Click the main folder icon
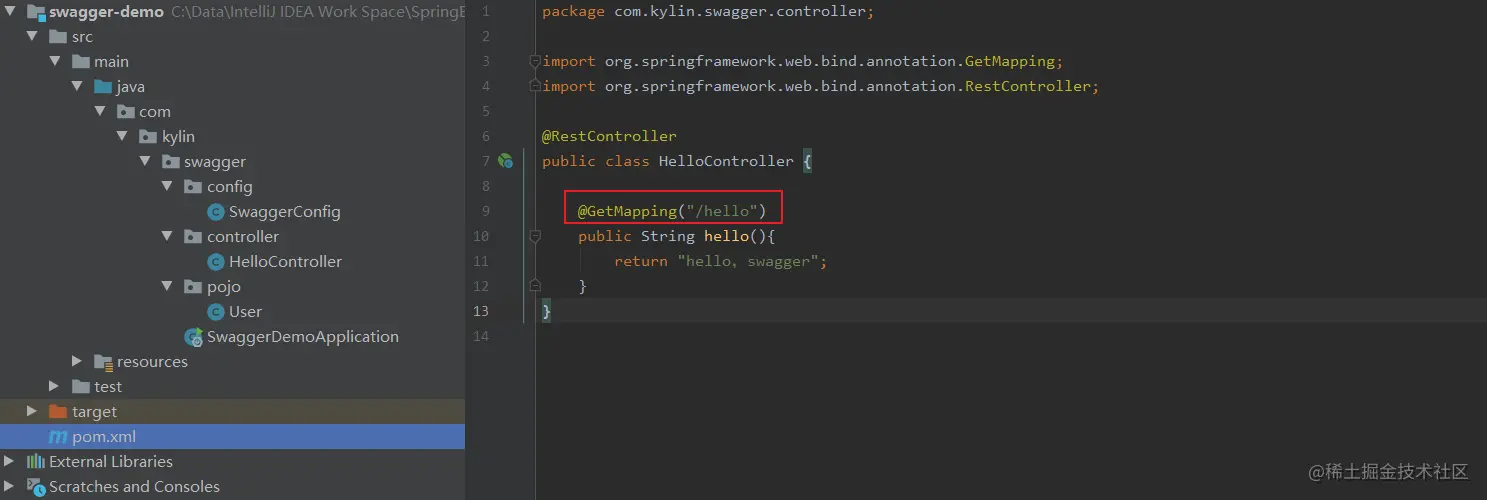 point(81,62)
